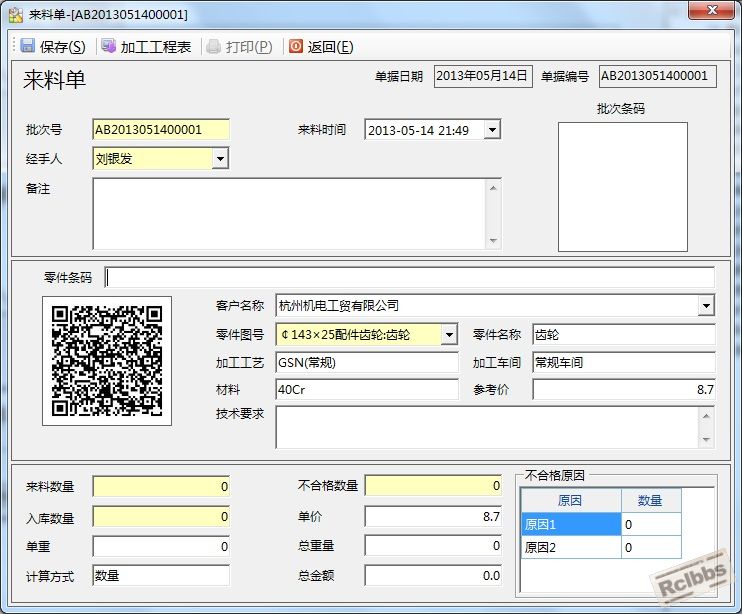Close the 来料单 window
Screen dimensions: 742x614
pyautogui.click(x=712, y=10)
